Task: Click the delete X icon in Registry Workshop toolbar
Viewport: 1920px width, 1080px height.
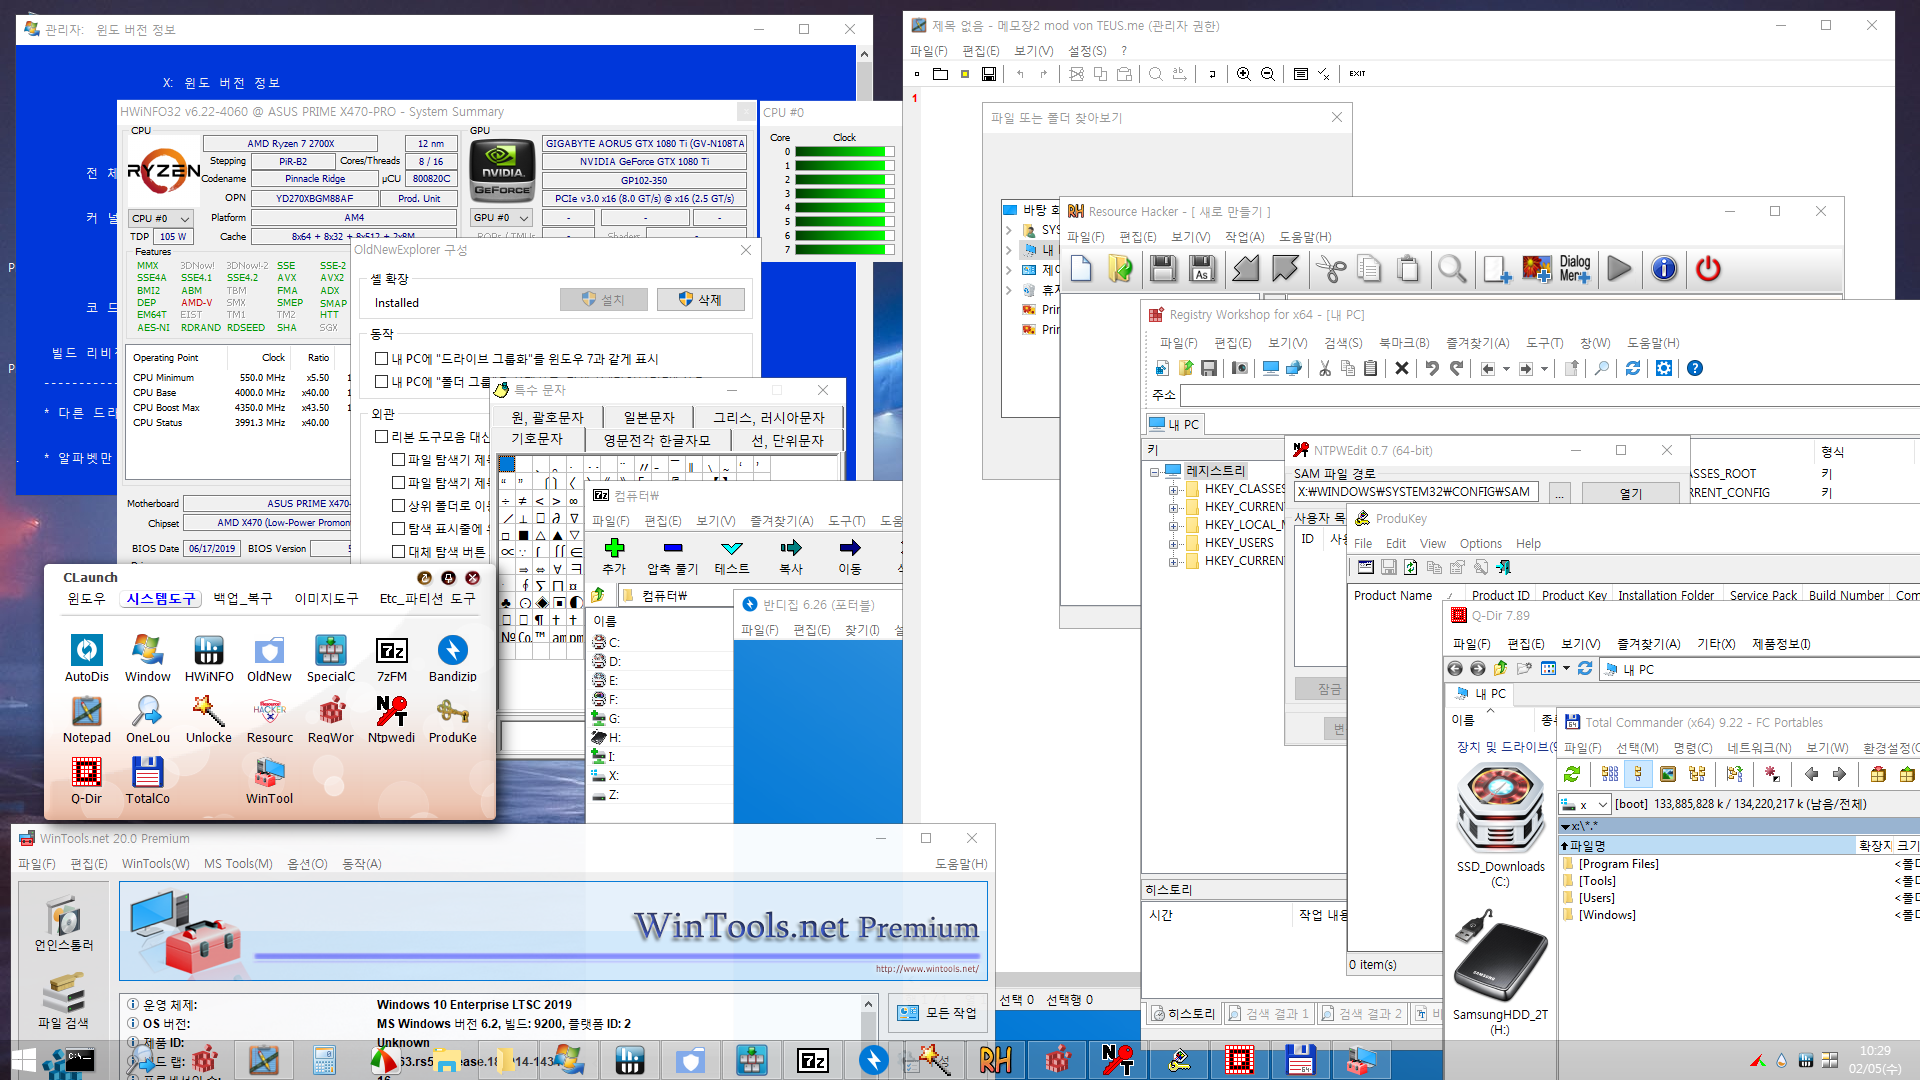Action: tap(1402, 368)
